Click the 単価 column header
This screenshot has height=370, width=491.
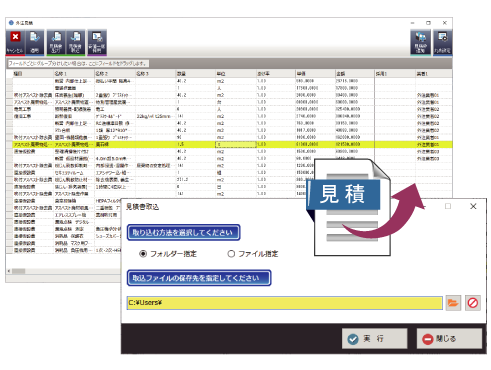(315, 74)
